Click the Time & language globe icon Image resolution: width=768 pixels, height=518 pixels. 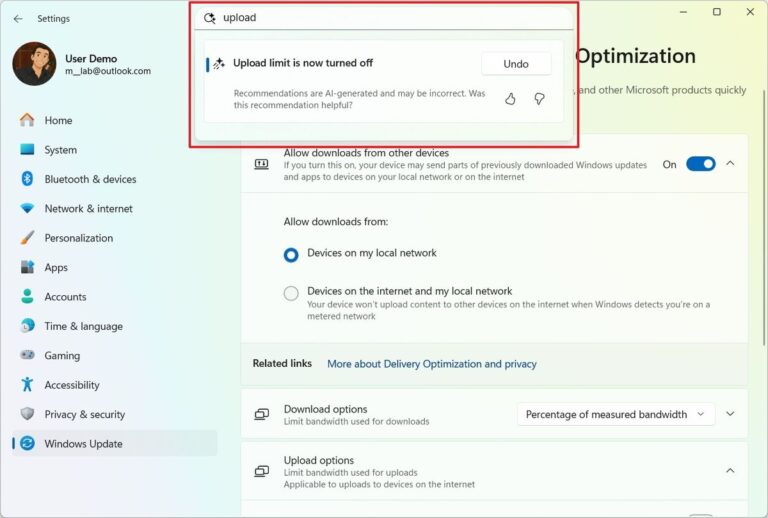(x=27, y=326)
